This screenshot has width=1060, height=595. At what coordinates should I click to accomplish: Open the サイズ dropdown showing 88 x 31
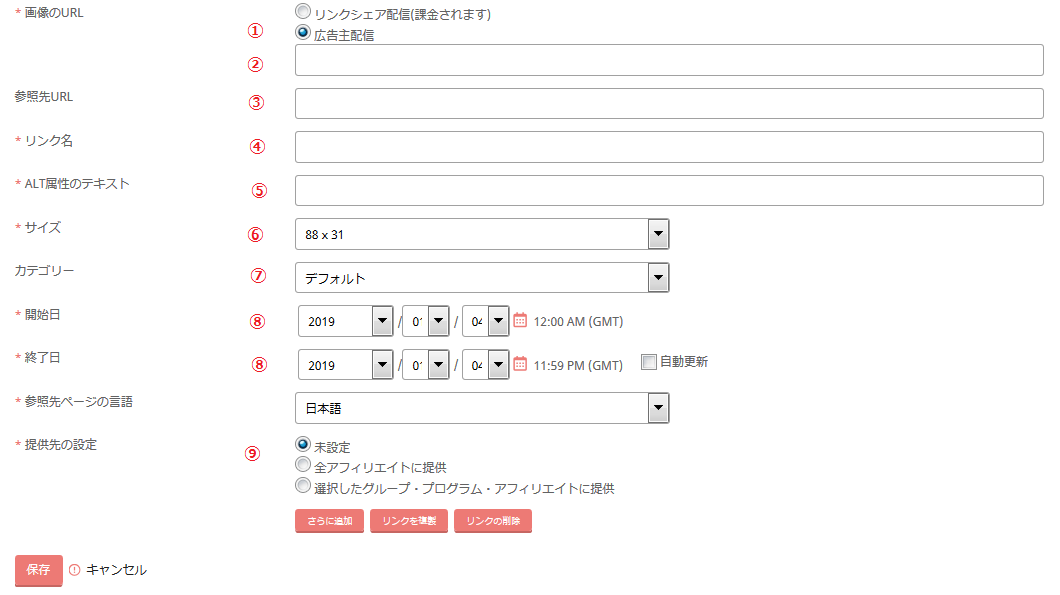click(482, 234)
